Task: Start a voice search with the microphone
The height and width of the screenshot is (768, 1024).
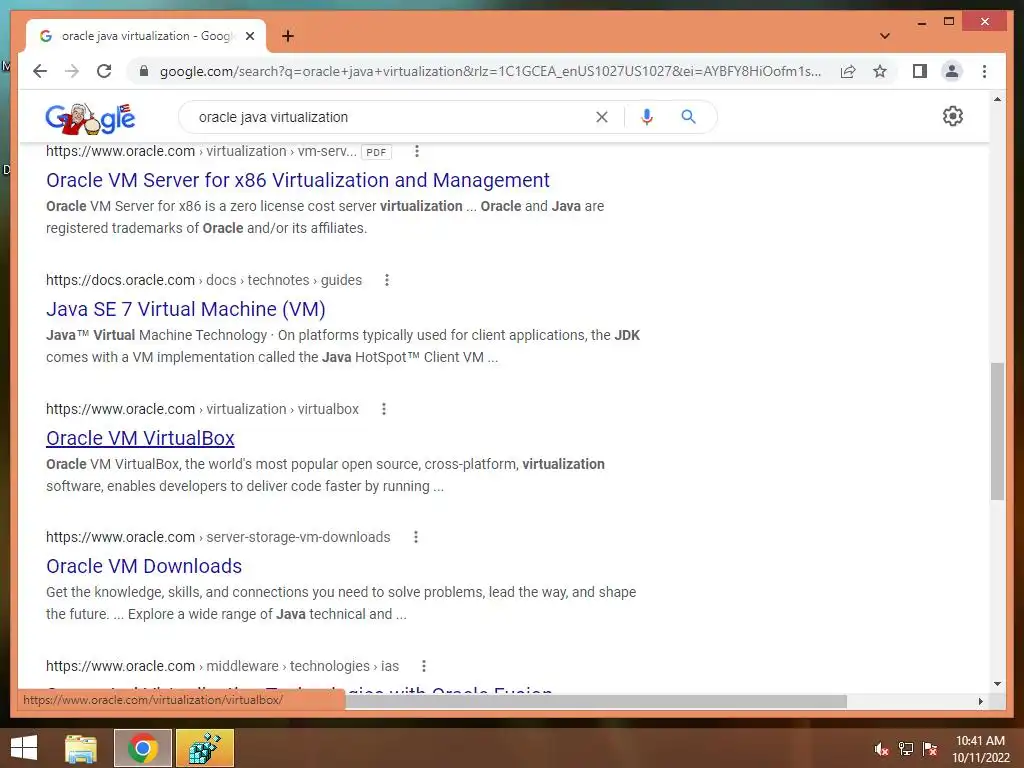Action: coord(647,117)
